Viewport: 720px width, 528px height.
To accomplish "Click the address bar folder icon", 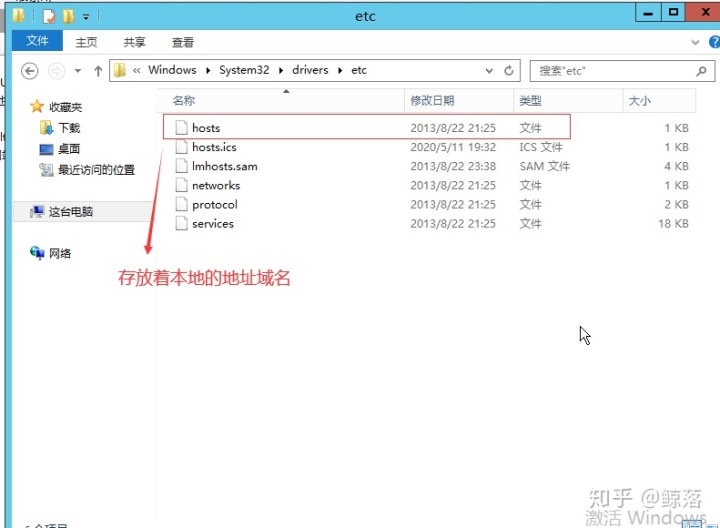I will 119,70.
